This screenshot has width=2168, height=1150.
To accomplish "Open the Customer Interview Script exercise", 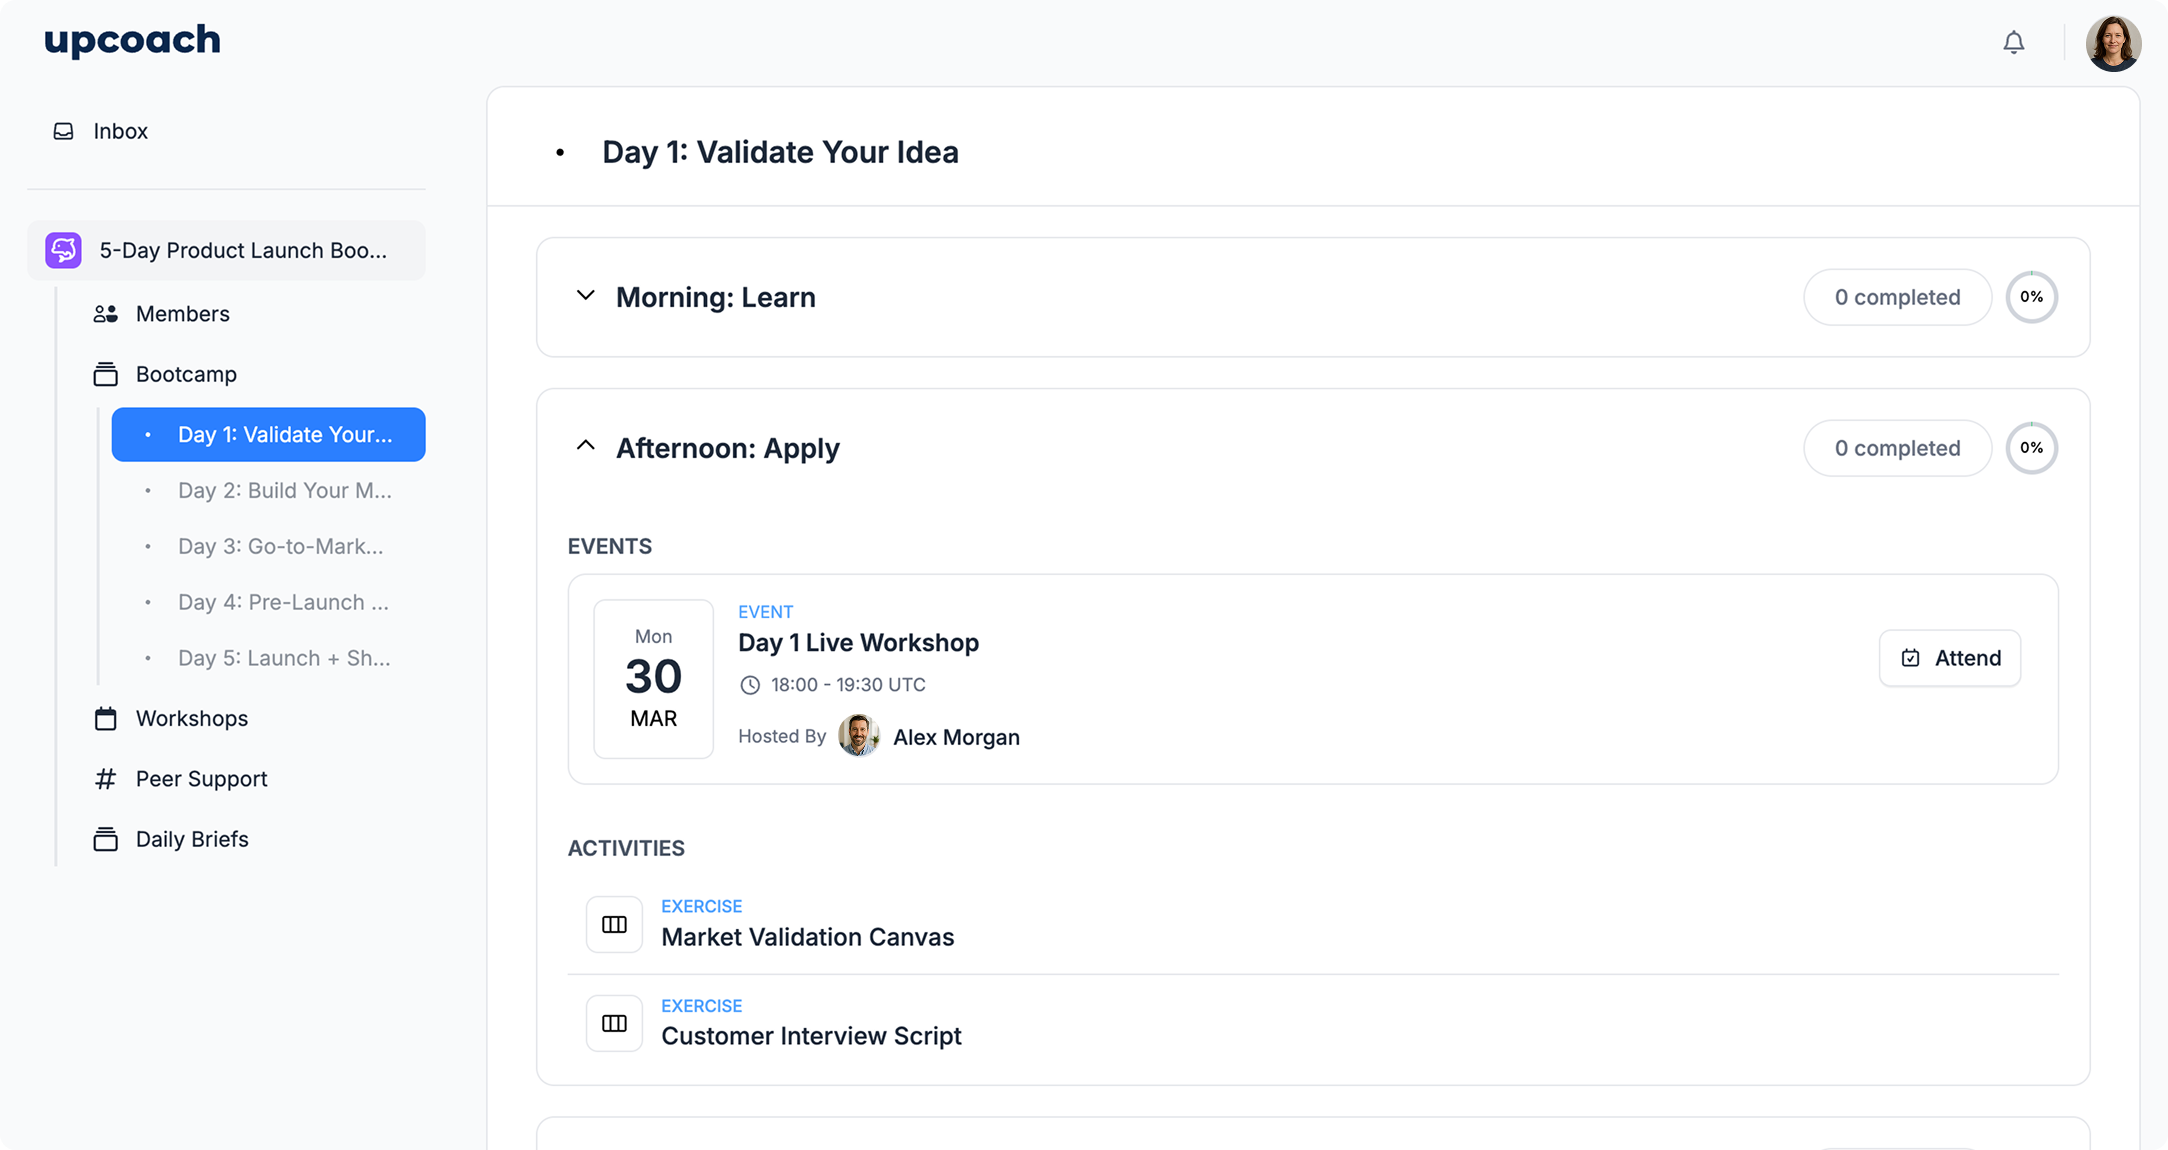I will click(811, 1036).
